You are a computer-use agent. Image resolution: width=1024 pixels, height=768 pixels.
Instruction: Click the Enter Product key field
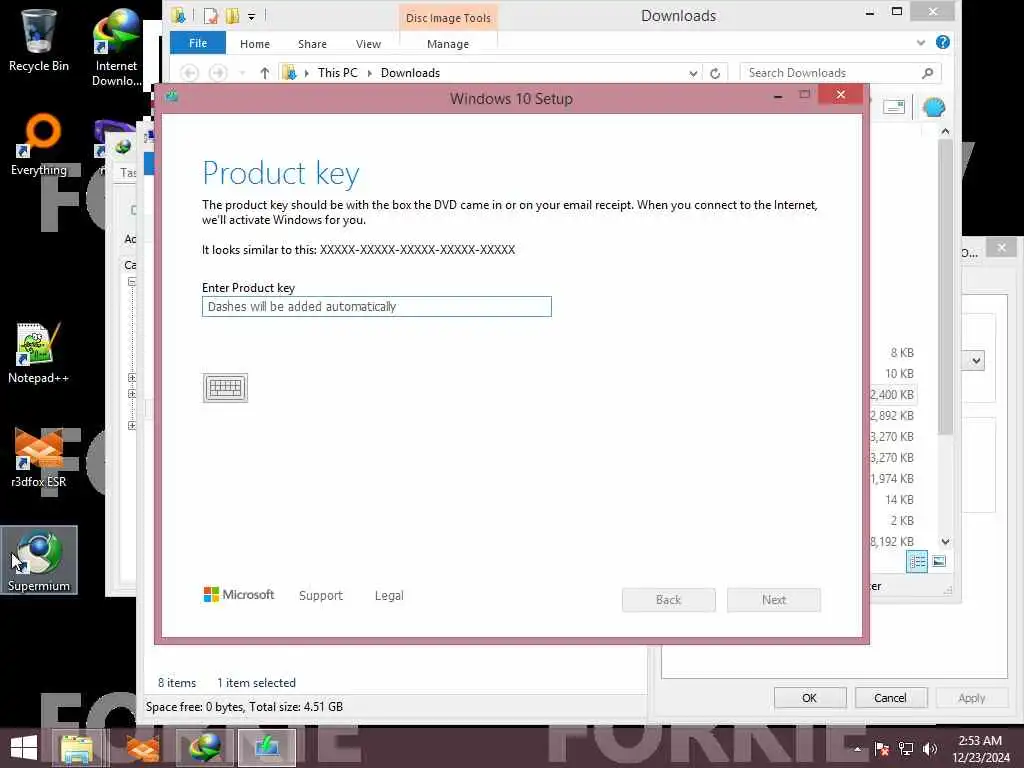pos(377,306)
